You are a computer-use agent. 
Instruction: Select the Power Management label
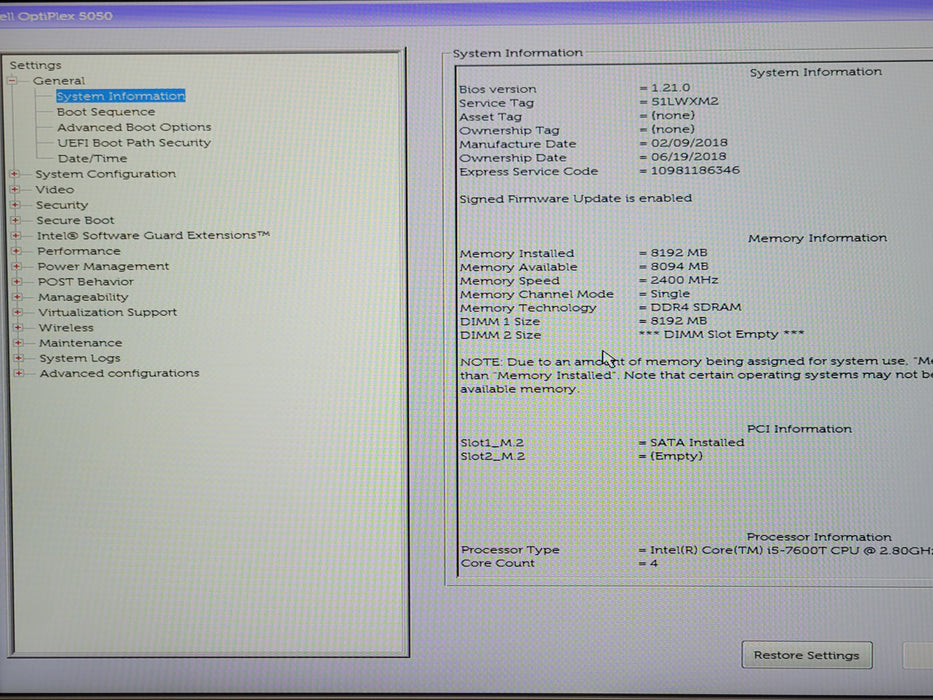point(104,267)
